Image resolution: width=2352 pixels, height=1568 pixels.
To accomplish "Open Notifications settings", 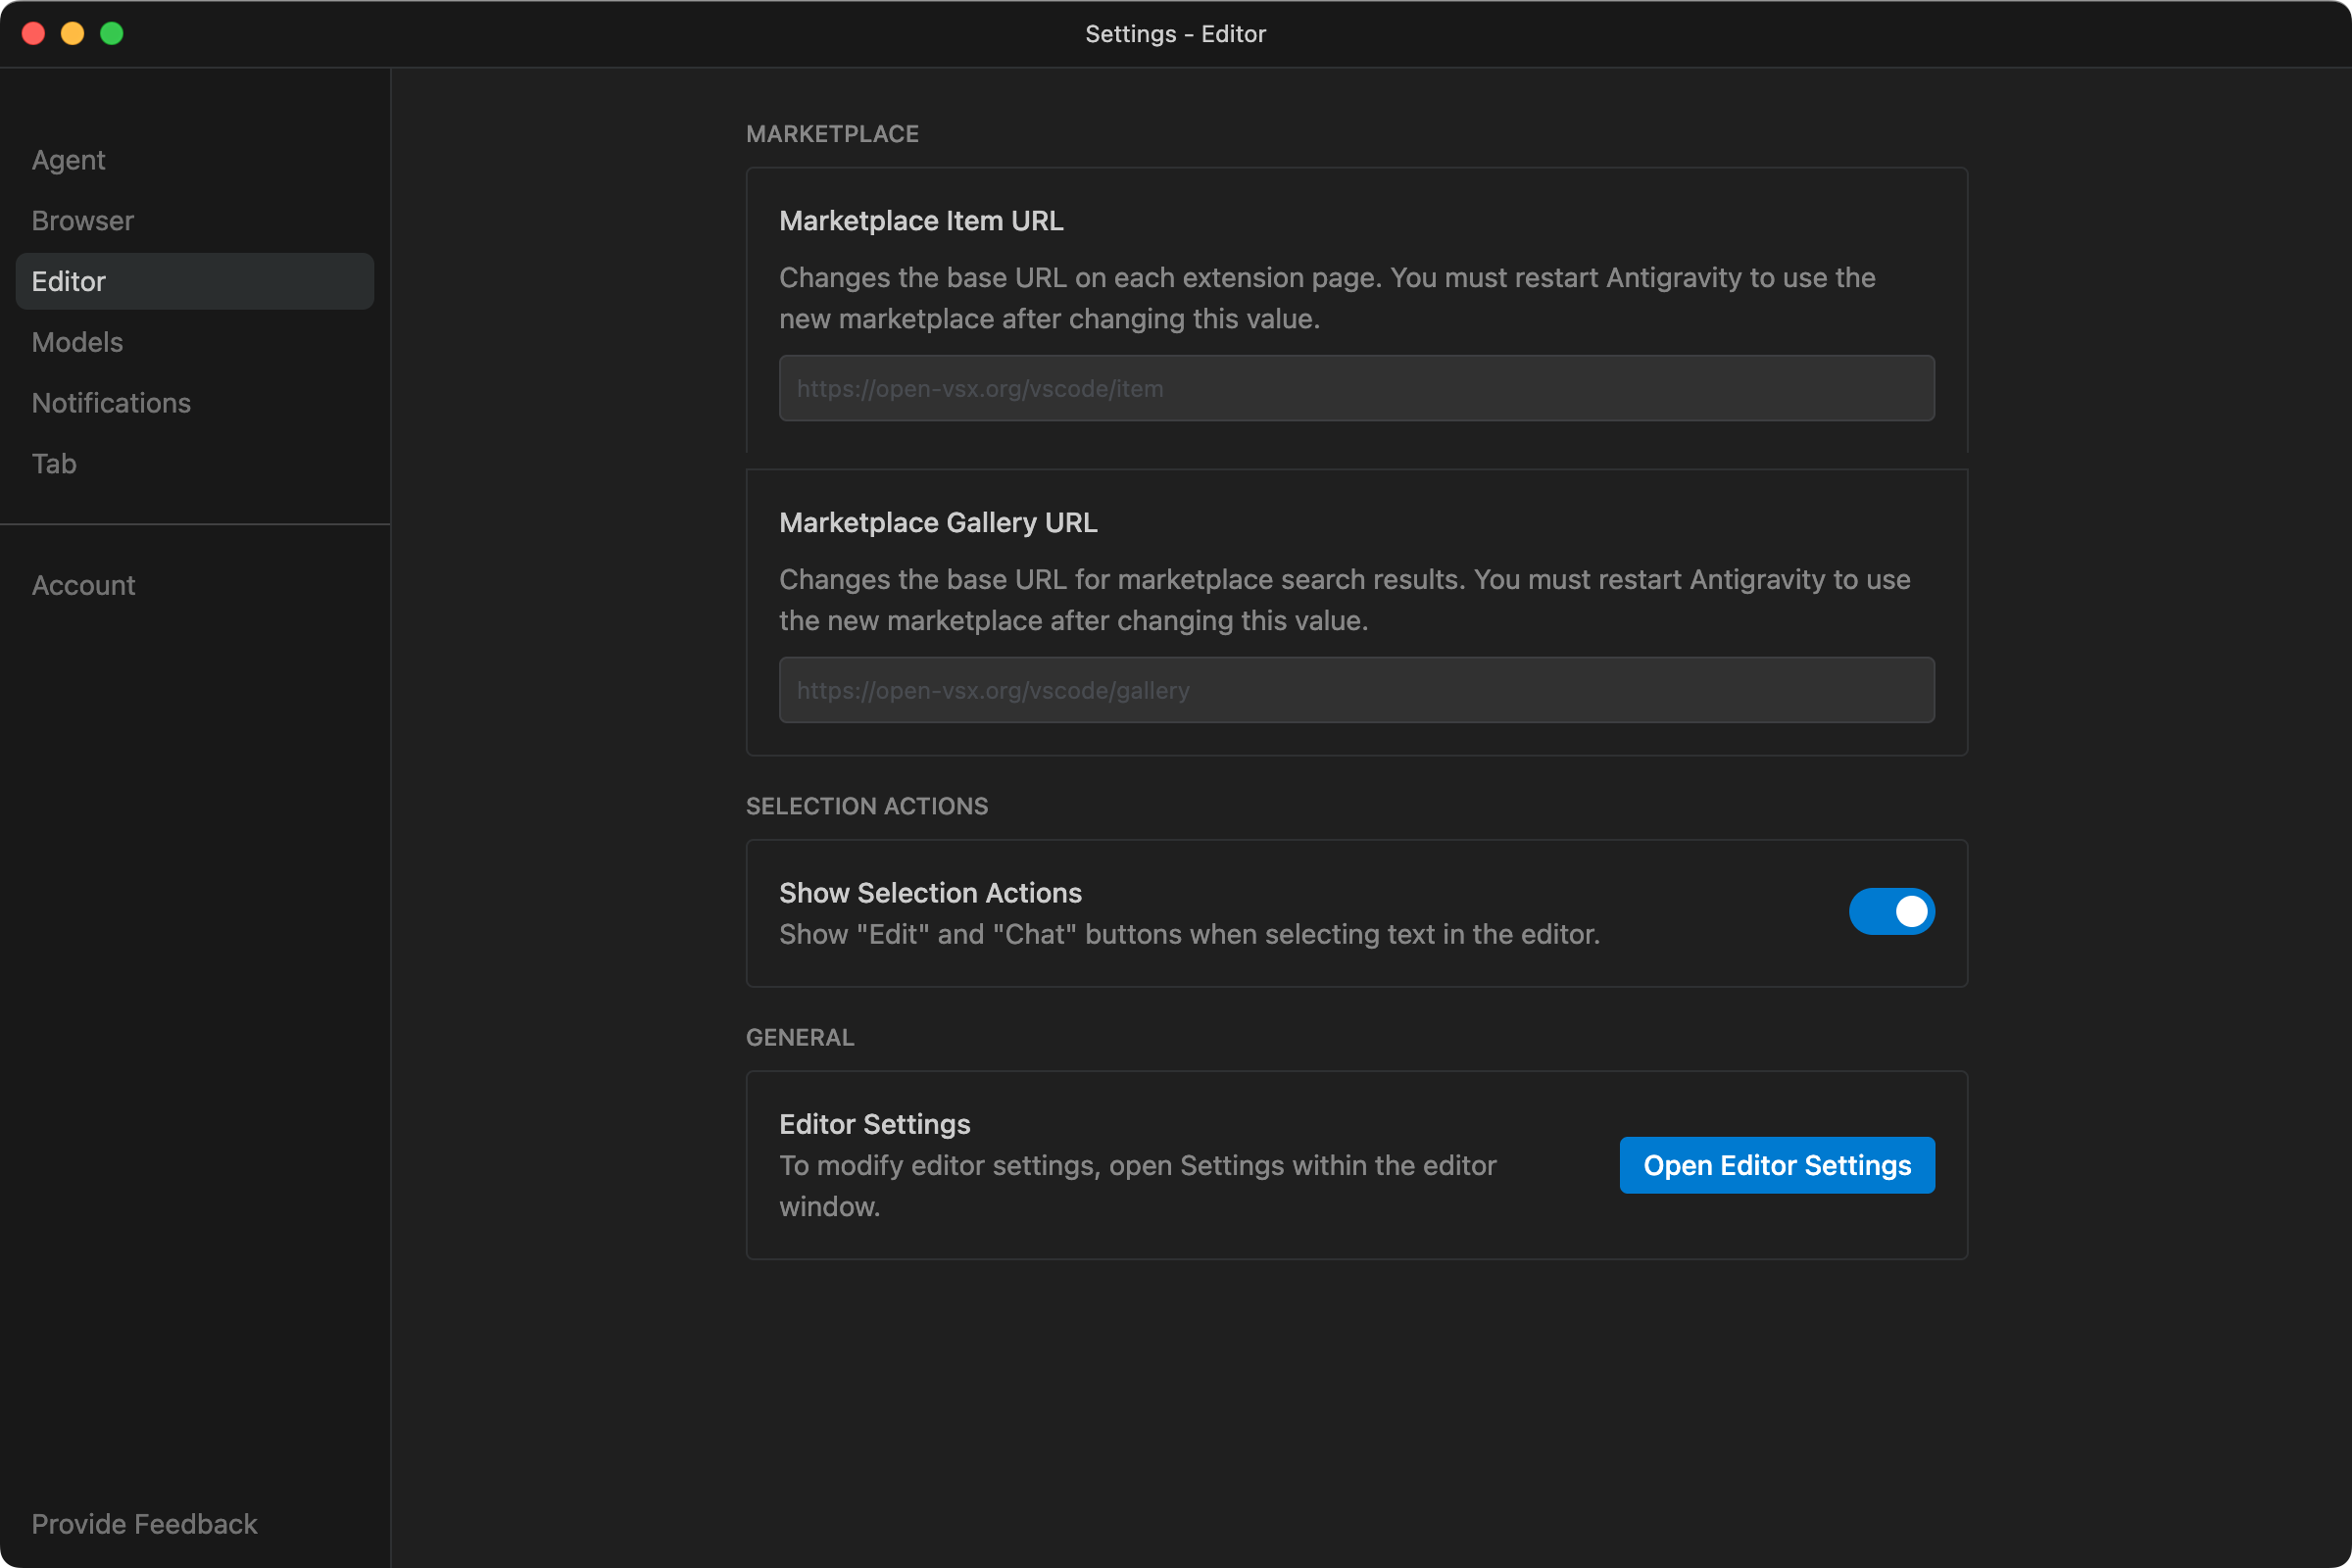I will (111, 403).
